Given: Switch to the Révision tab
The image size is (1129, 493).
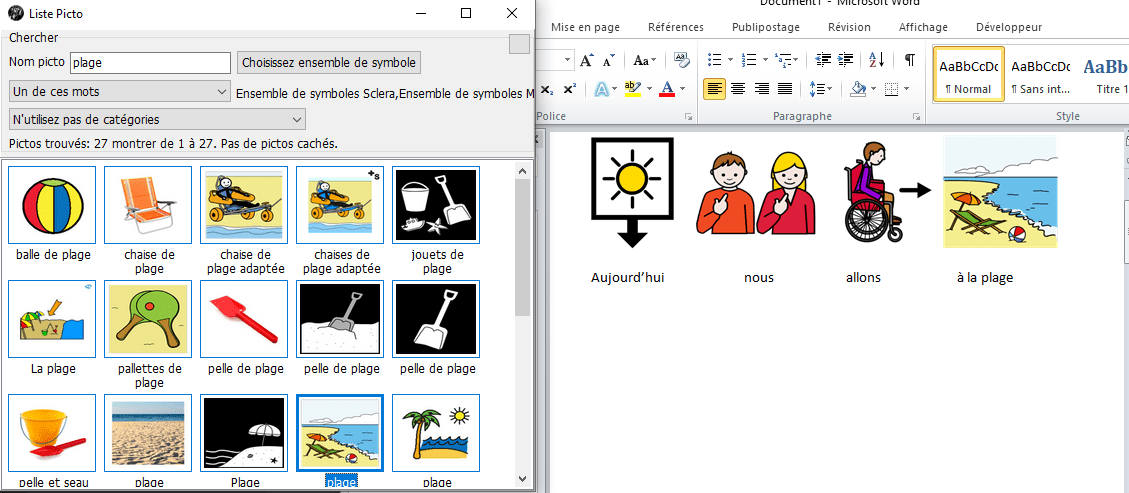Looking at the screenshot, I should [x=849, y=27].
